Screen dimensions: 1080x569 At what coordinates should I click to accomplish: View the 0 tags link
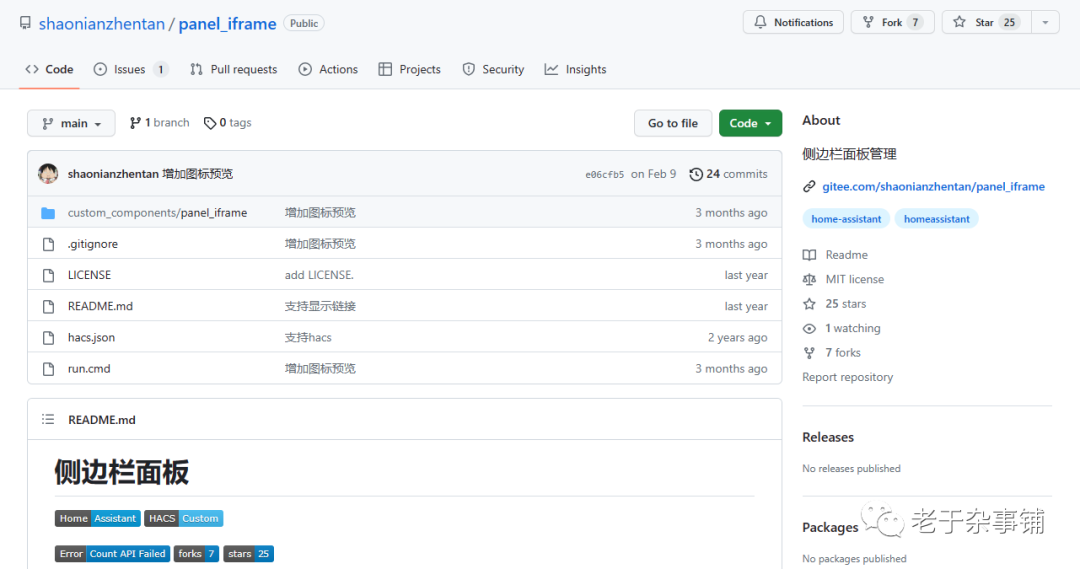(x=228, y=123)
